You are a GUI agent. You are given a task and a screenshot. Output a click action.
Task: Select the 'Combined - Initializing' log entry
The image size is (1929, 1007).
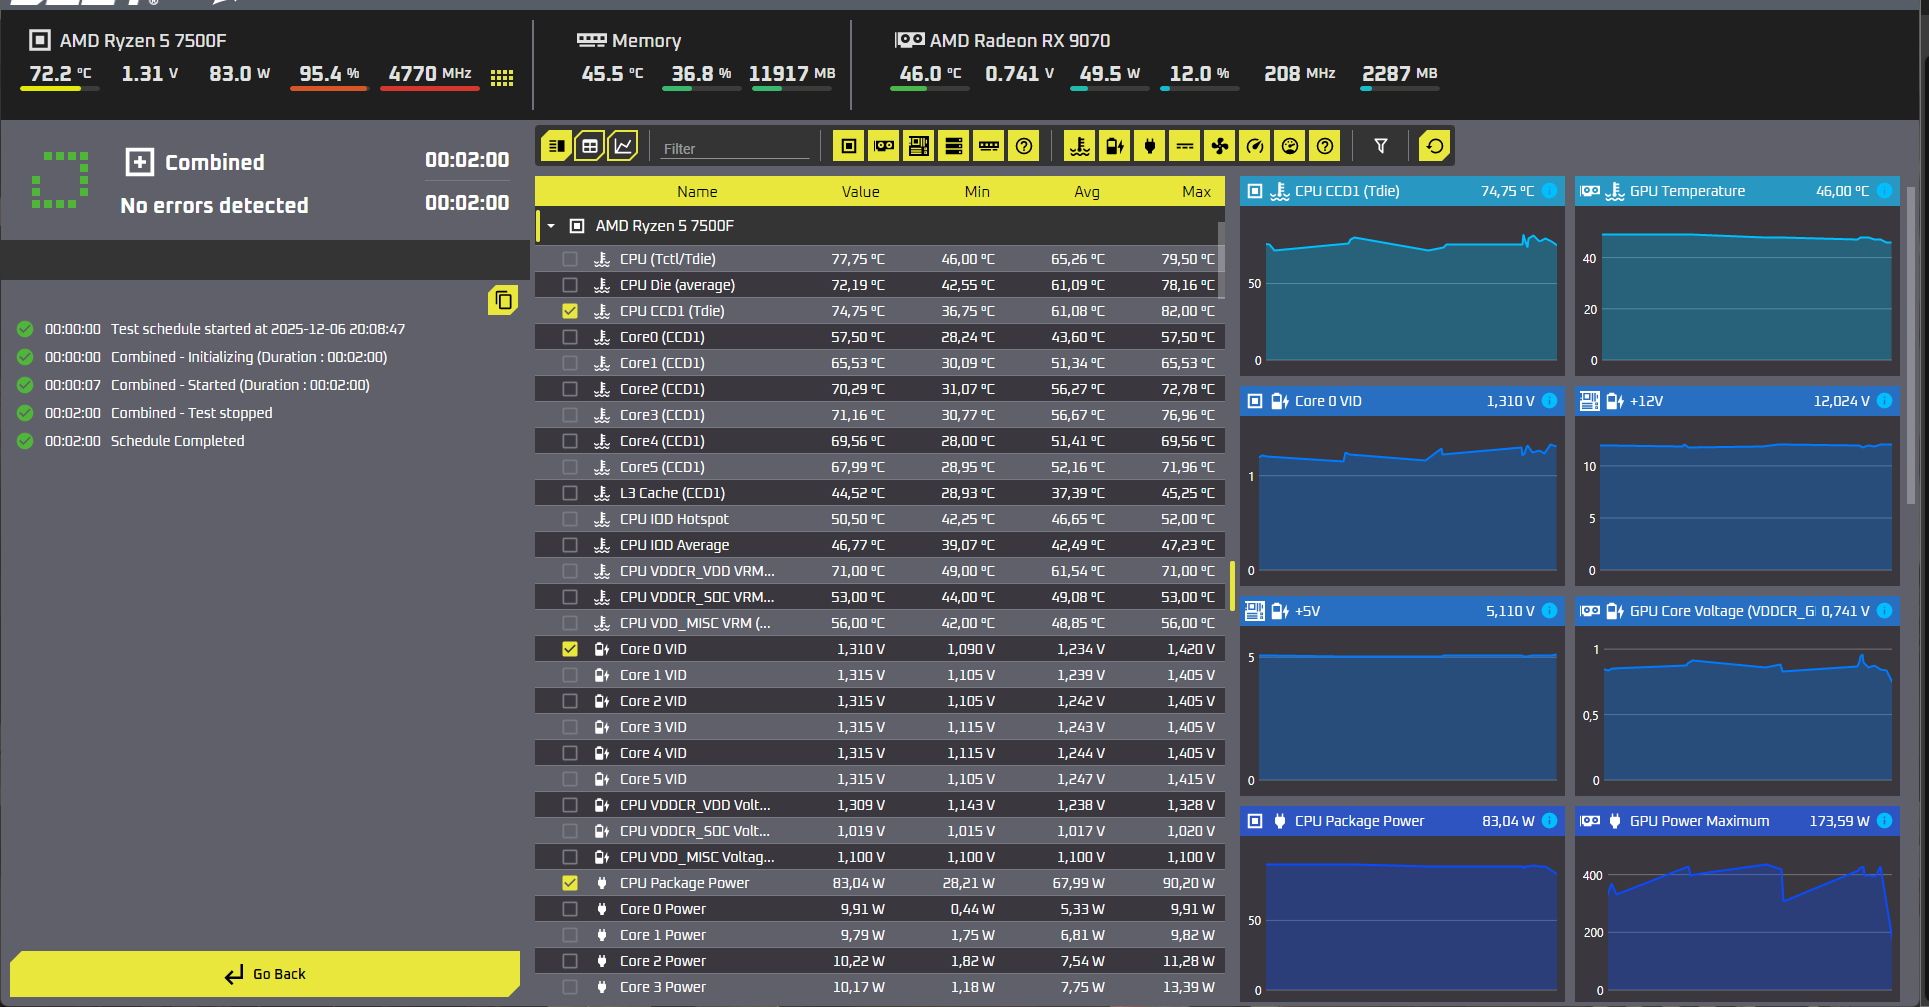[x=249, y=357]
